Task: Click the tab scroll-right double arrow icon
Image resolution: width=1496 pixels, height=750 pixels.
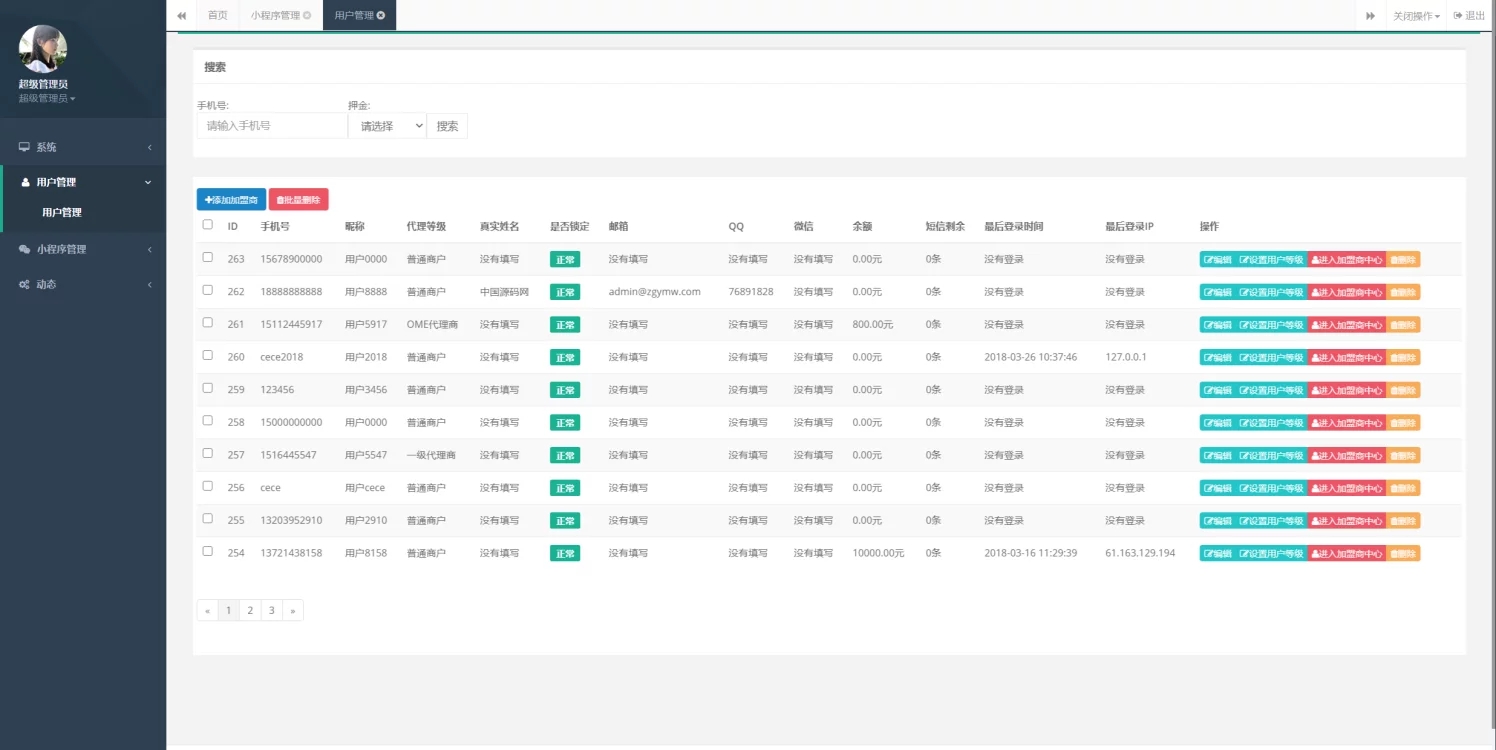Action: [x=1370, y=15]
